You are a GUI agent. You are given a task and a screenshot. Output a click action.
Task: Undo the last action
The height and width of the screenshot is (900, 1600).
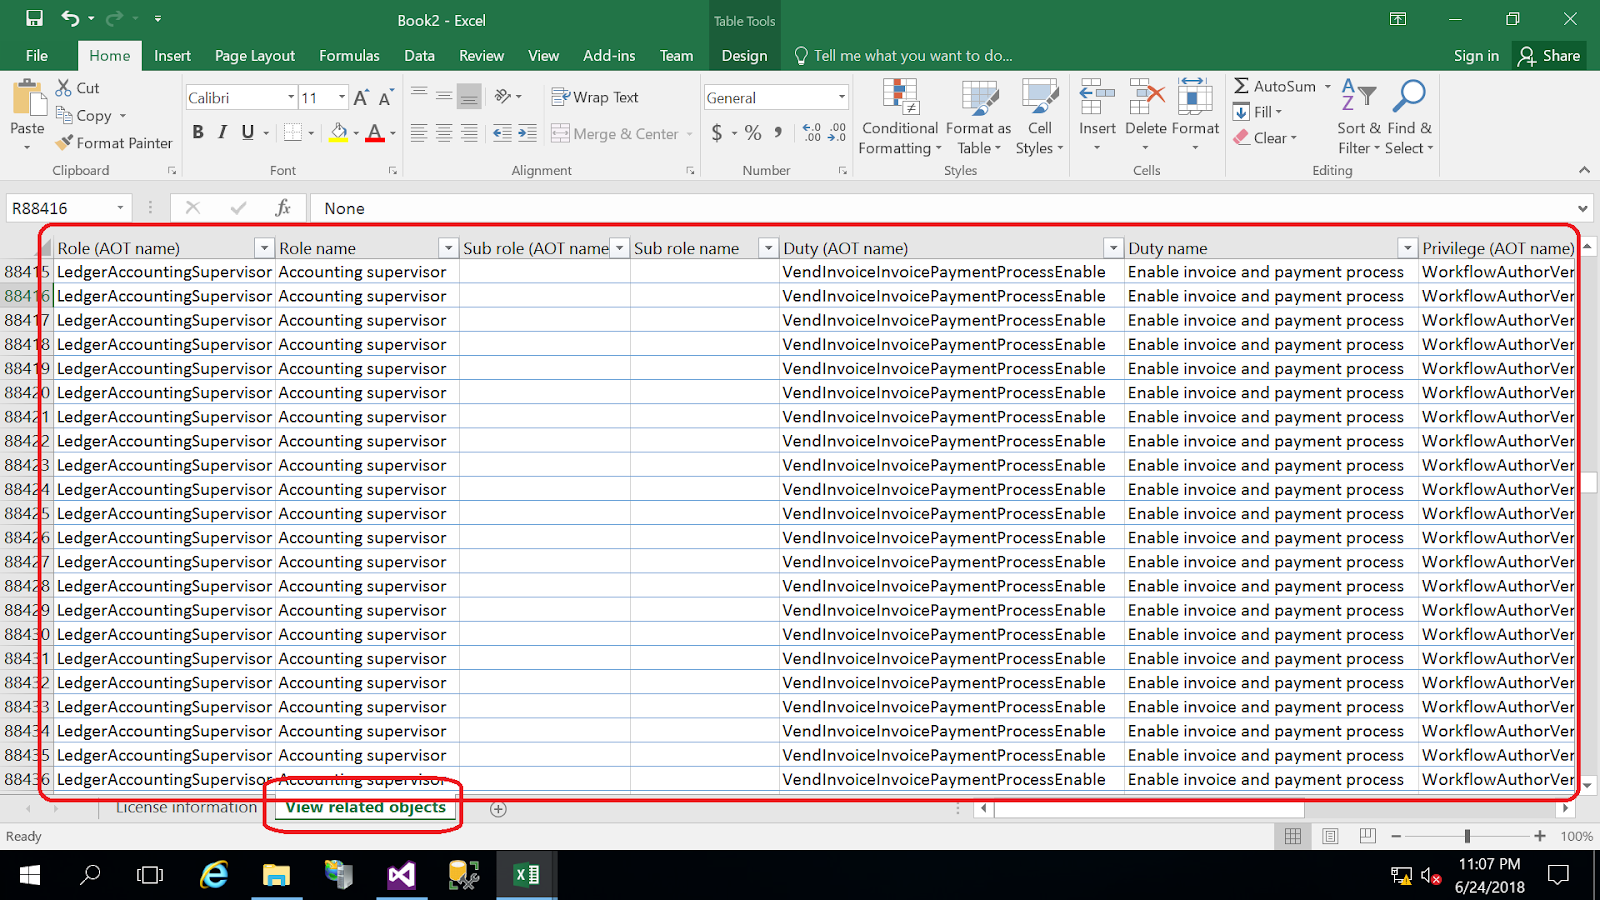pyautogui.click(x=70, y=19)
